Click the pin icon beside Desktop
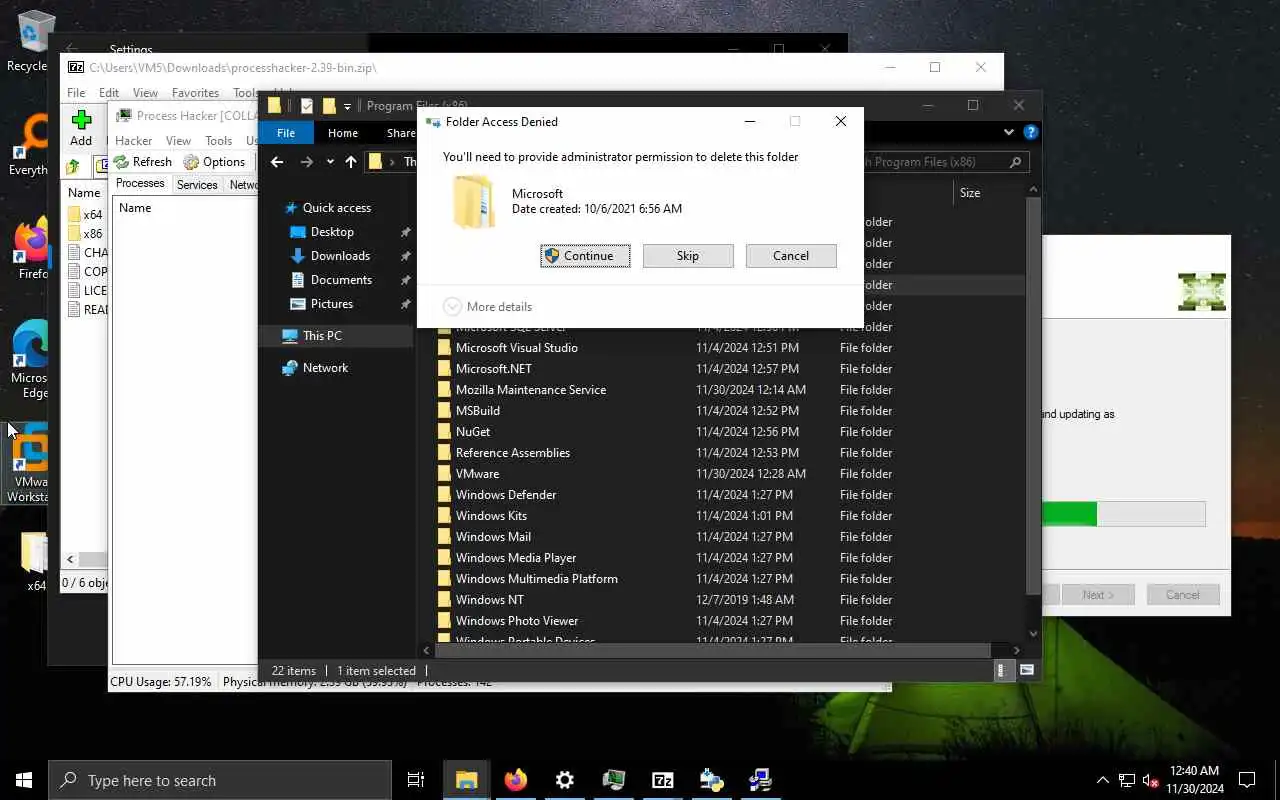Viewport: 1280px width, 800px height. click(x=405, y=232)
